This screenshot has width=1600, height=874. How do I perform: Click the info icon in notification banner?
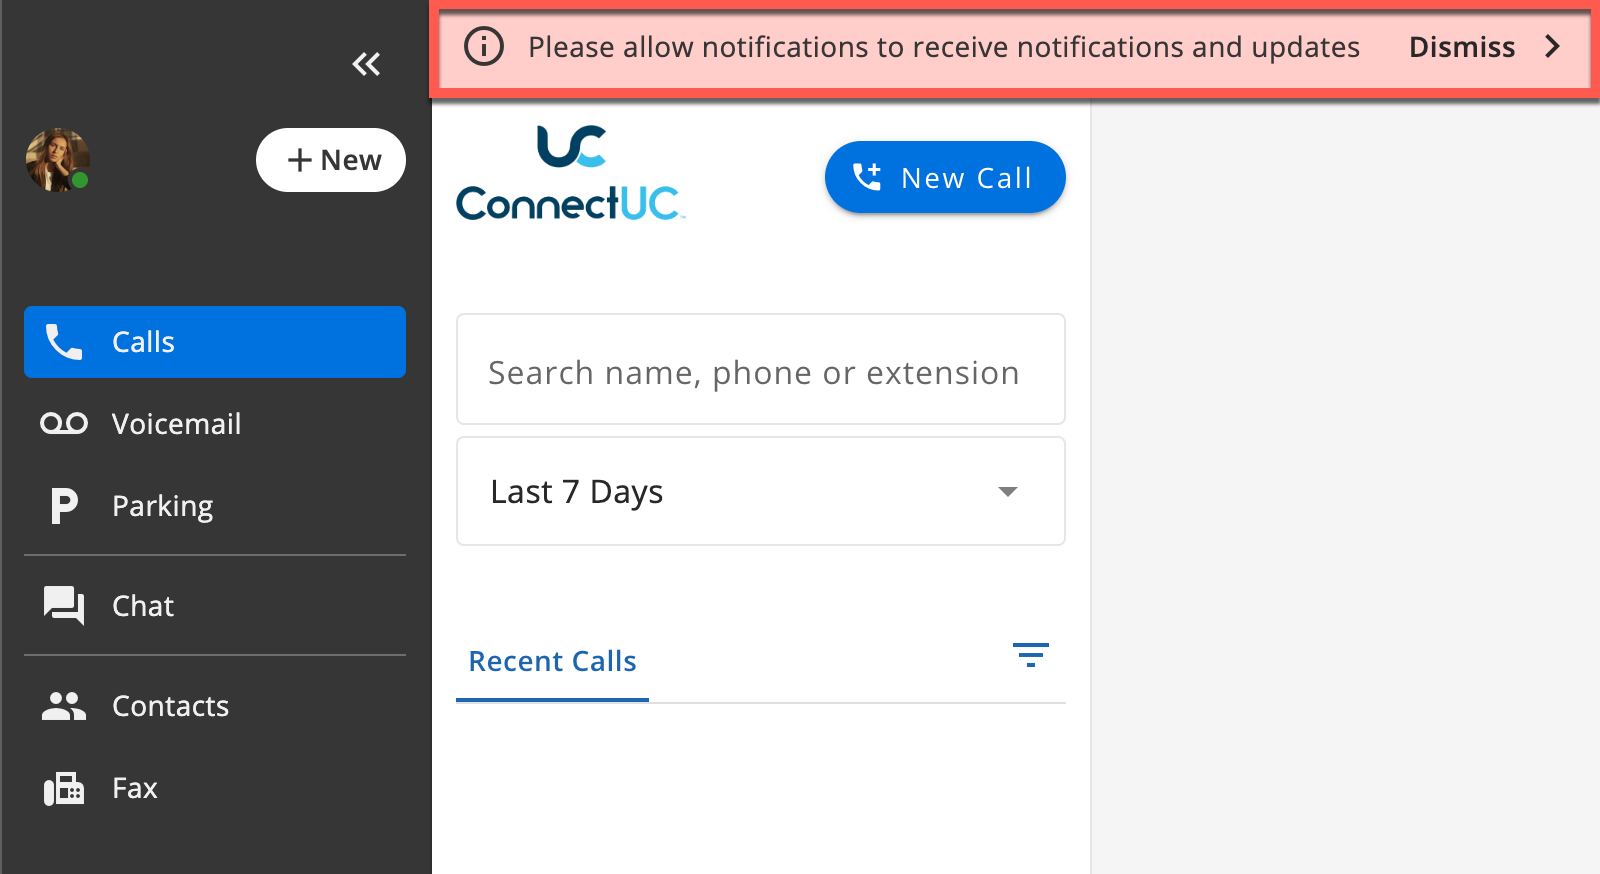[484, 46]
